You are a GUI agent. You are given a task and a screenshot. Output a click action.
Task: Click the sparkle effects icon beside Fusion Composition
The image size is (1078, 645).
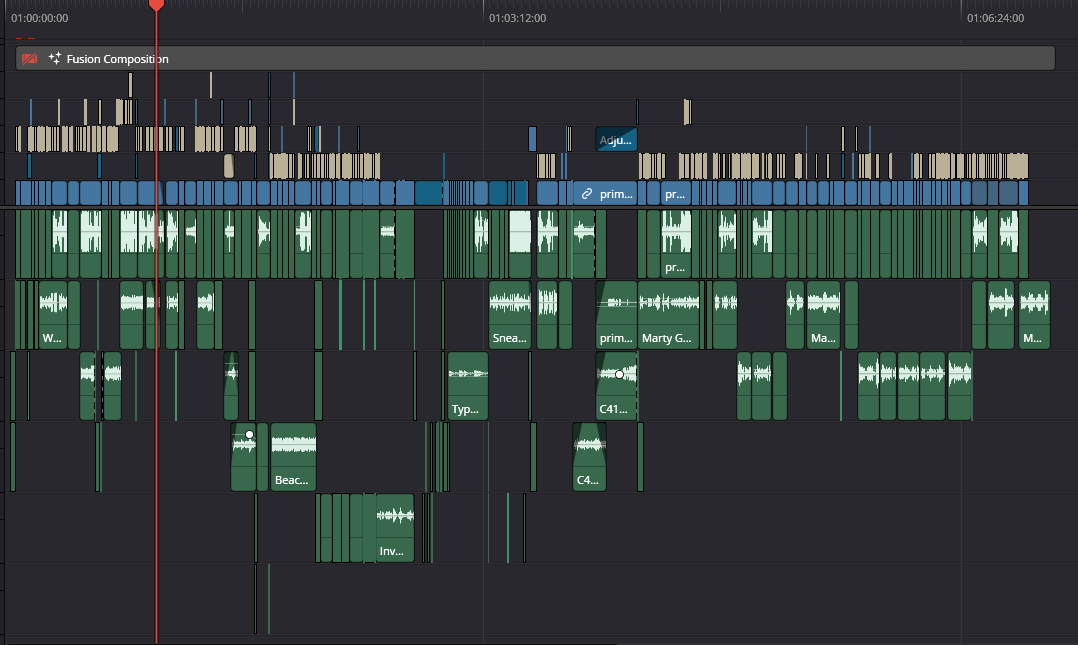coord(54,58)
